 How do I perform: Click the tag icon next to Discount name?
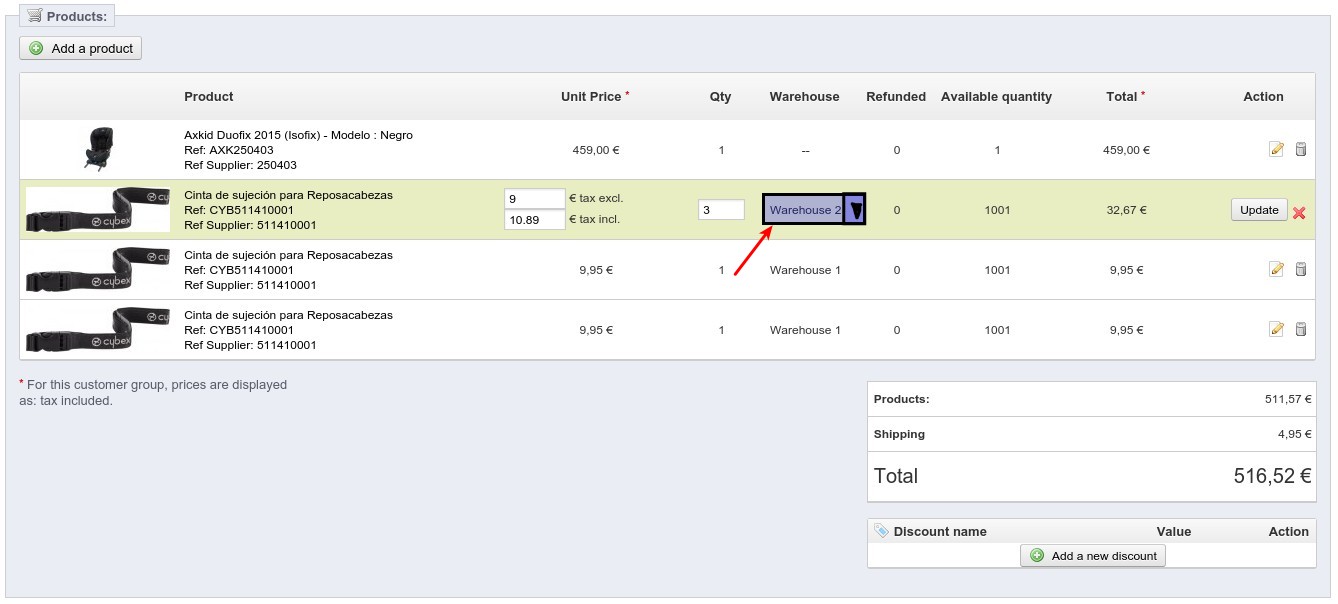coord(881,531)
